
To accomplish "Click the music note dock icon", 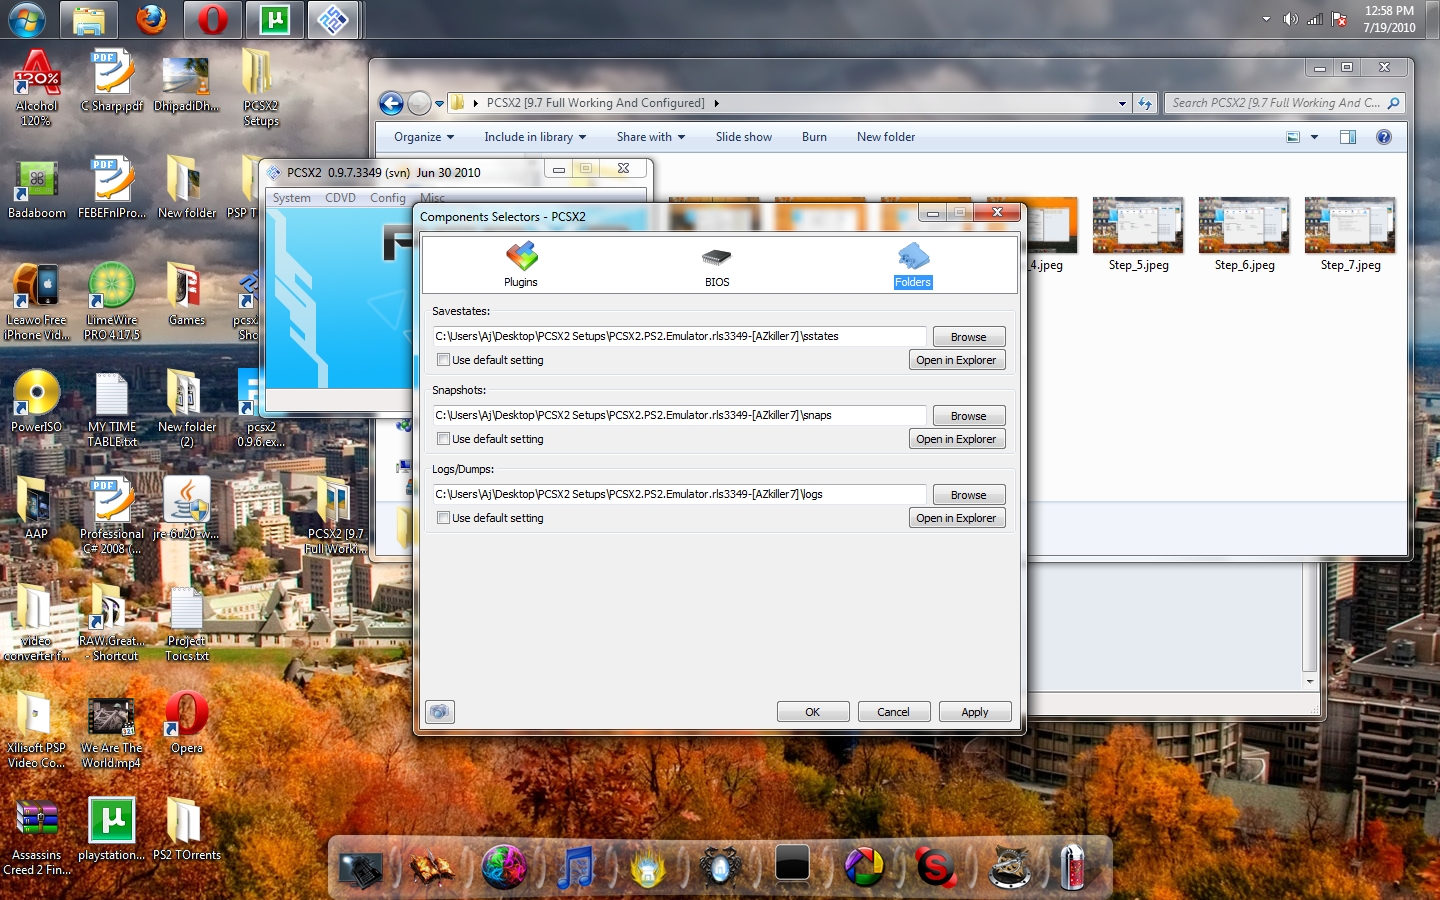I will (576, 866).
